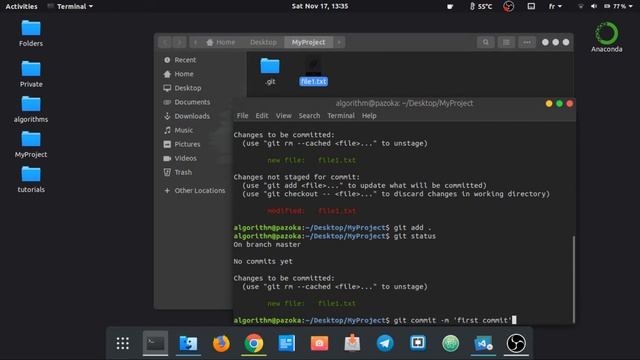
Task: Open Visual Studio Code from dock
Action: point(483,343)
